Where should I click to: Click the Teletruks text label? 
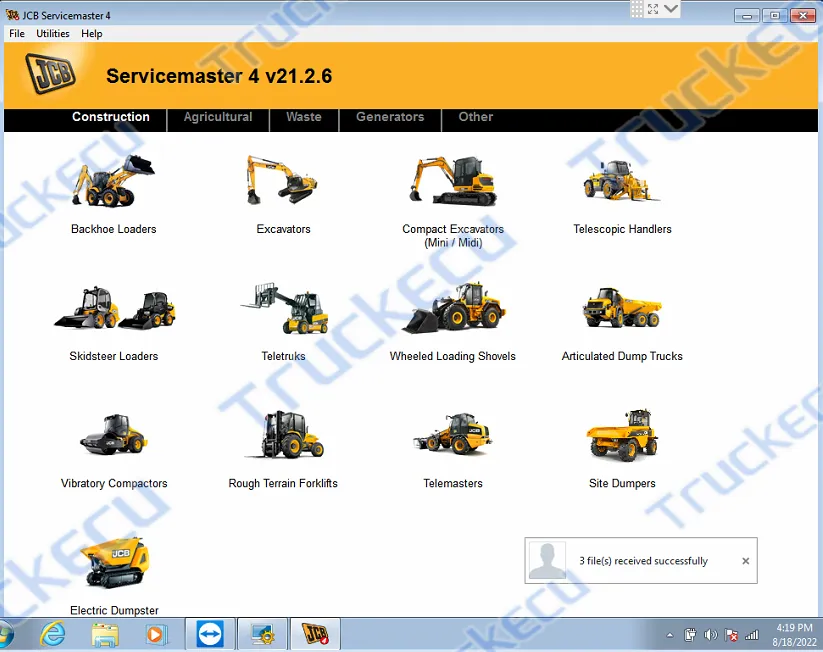click(x=283, y=356)
